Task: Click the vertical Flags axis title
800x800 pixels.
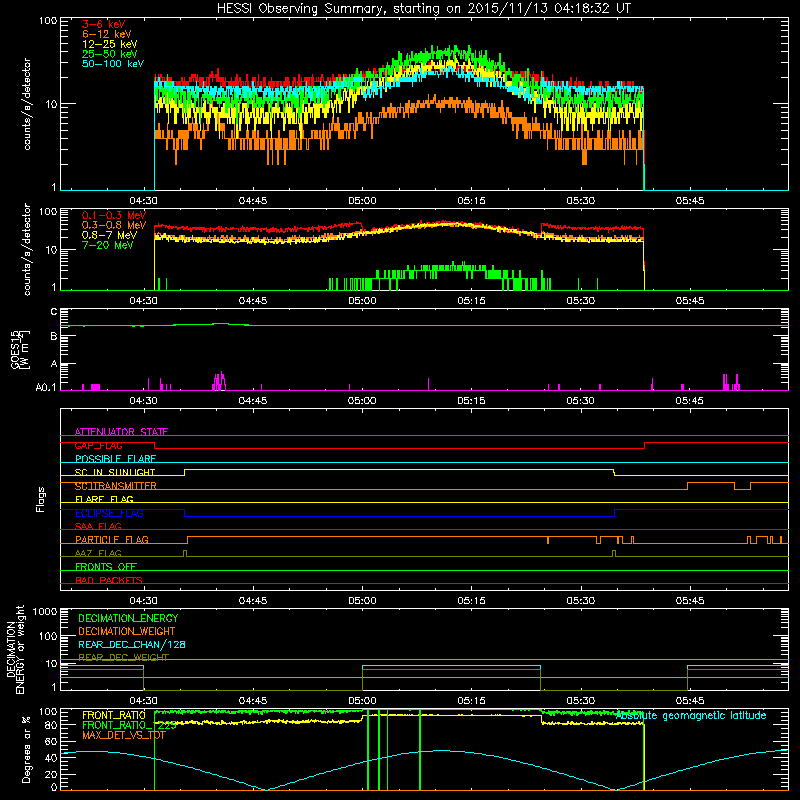Action: [41, 499]
